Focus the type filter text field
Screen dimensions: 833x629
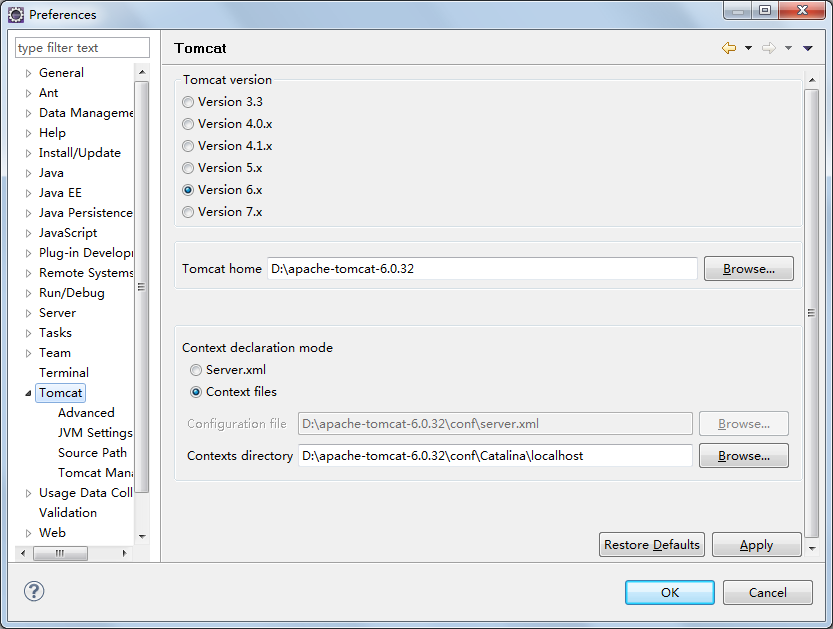point(82,48)
